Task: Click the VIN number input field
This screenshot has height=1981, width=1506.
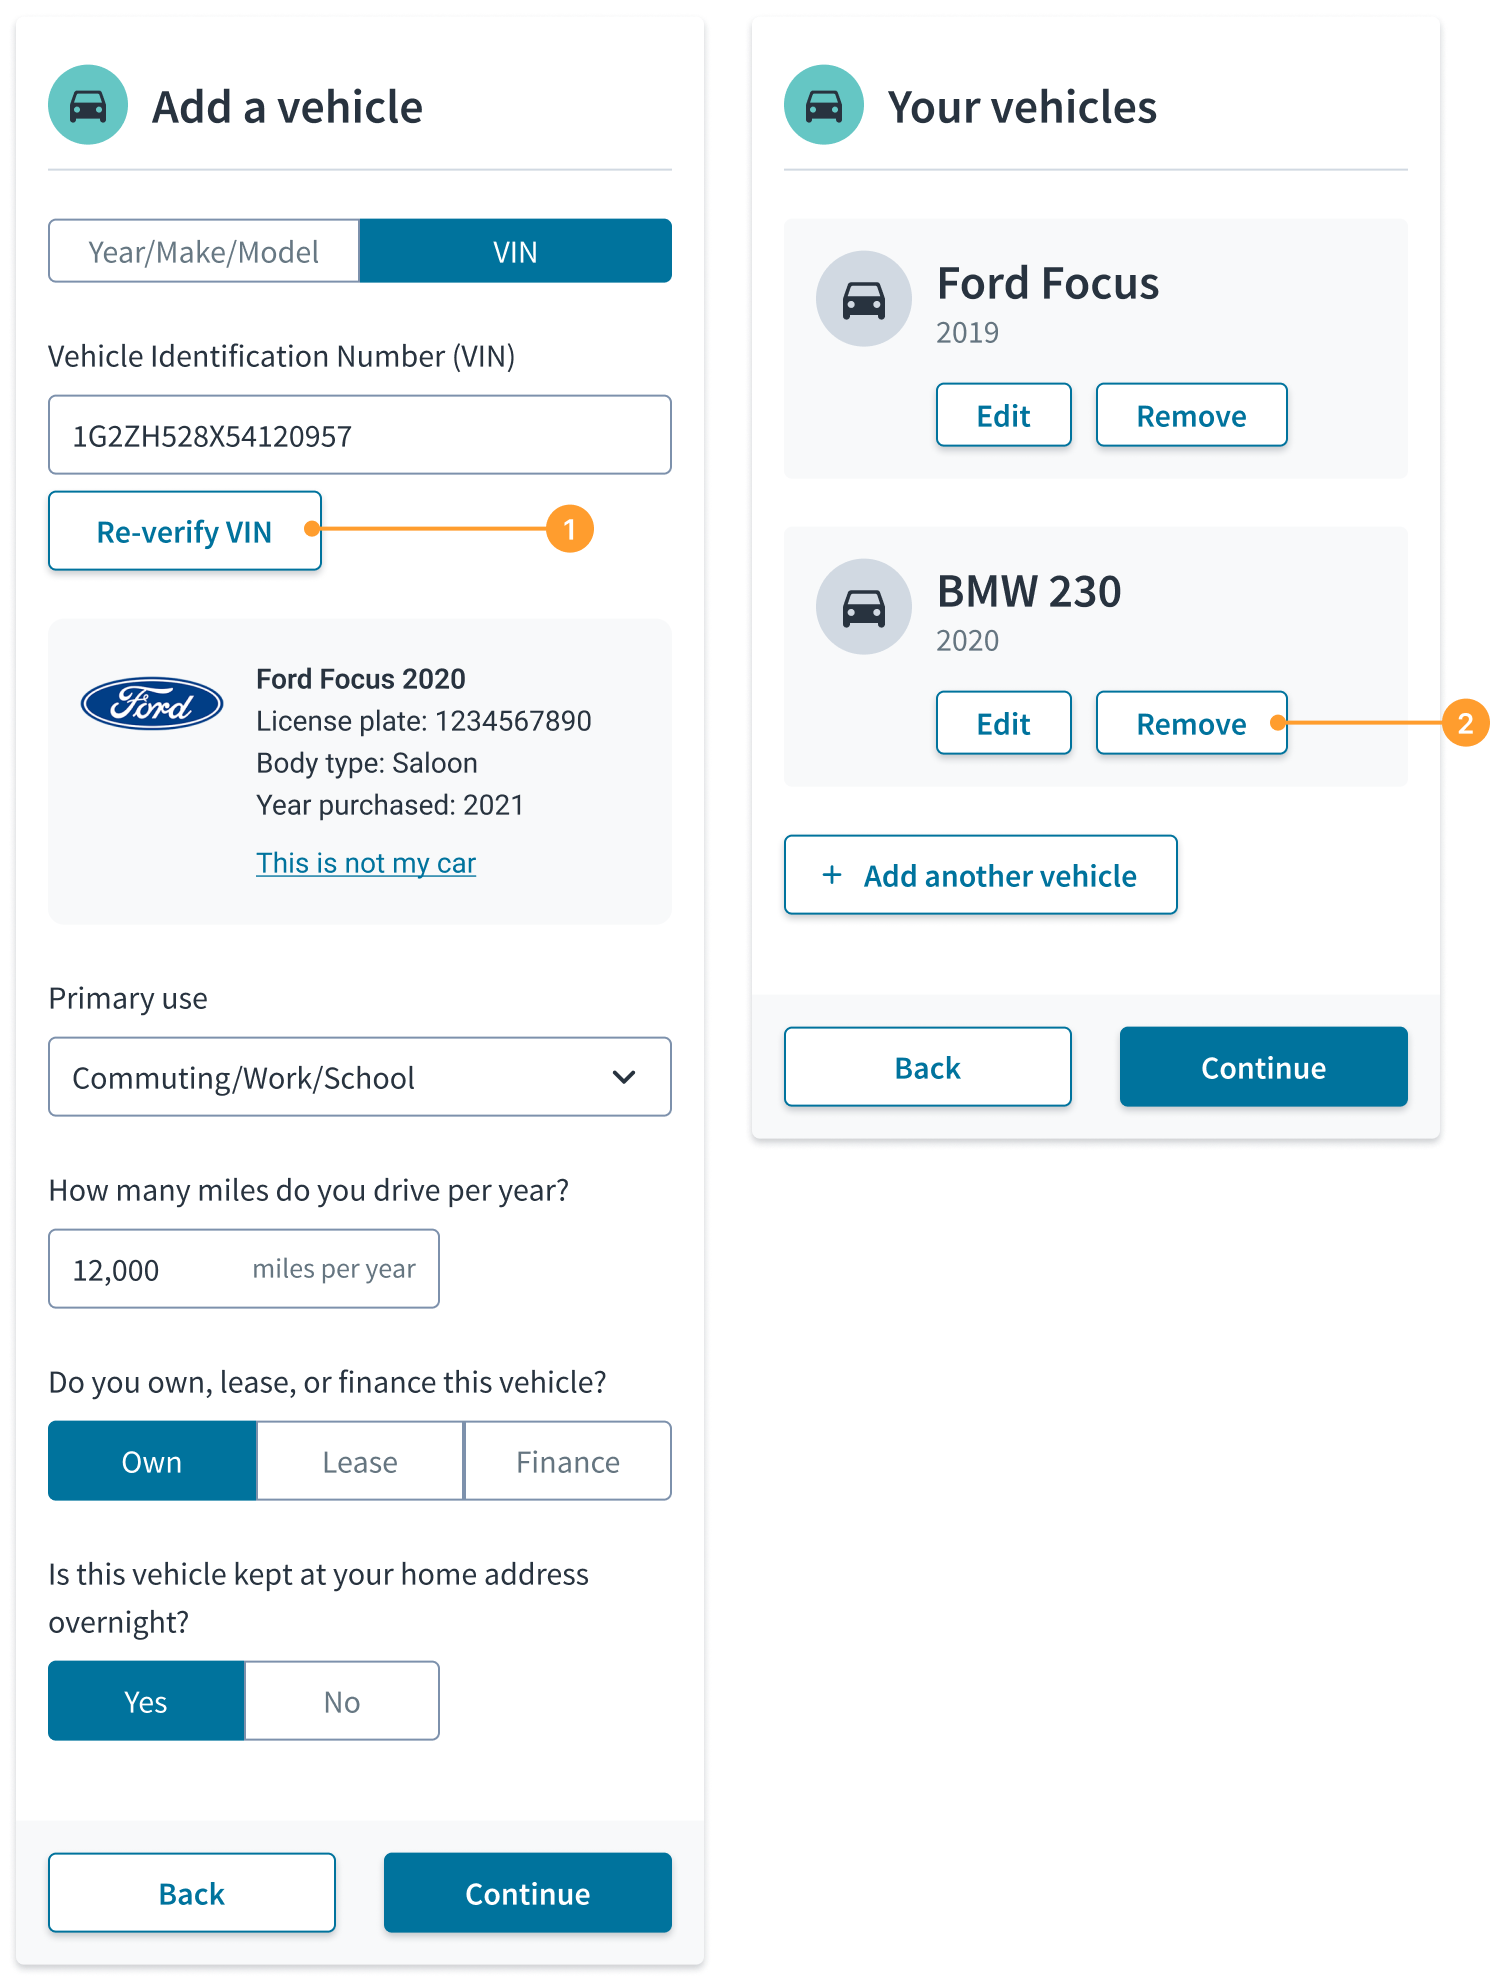Action: 360,435
